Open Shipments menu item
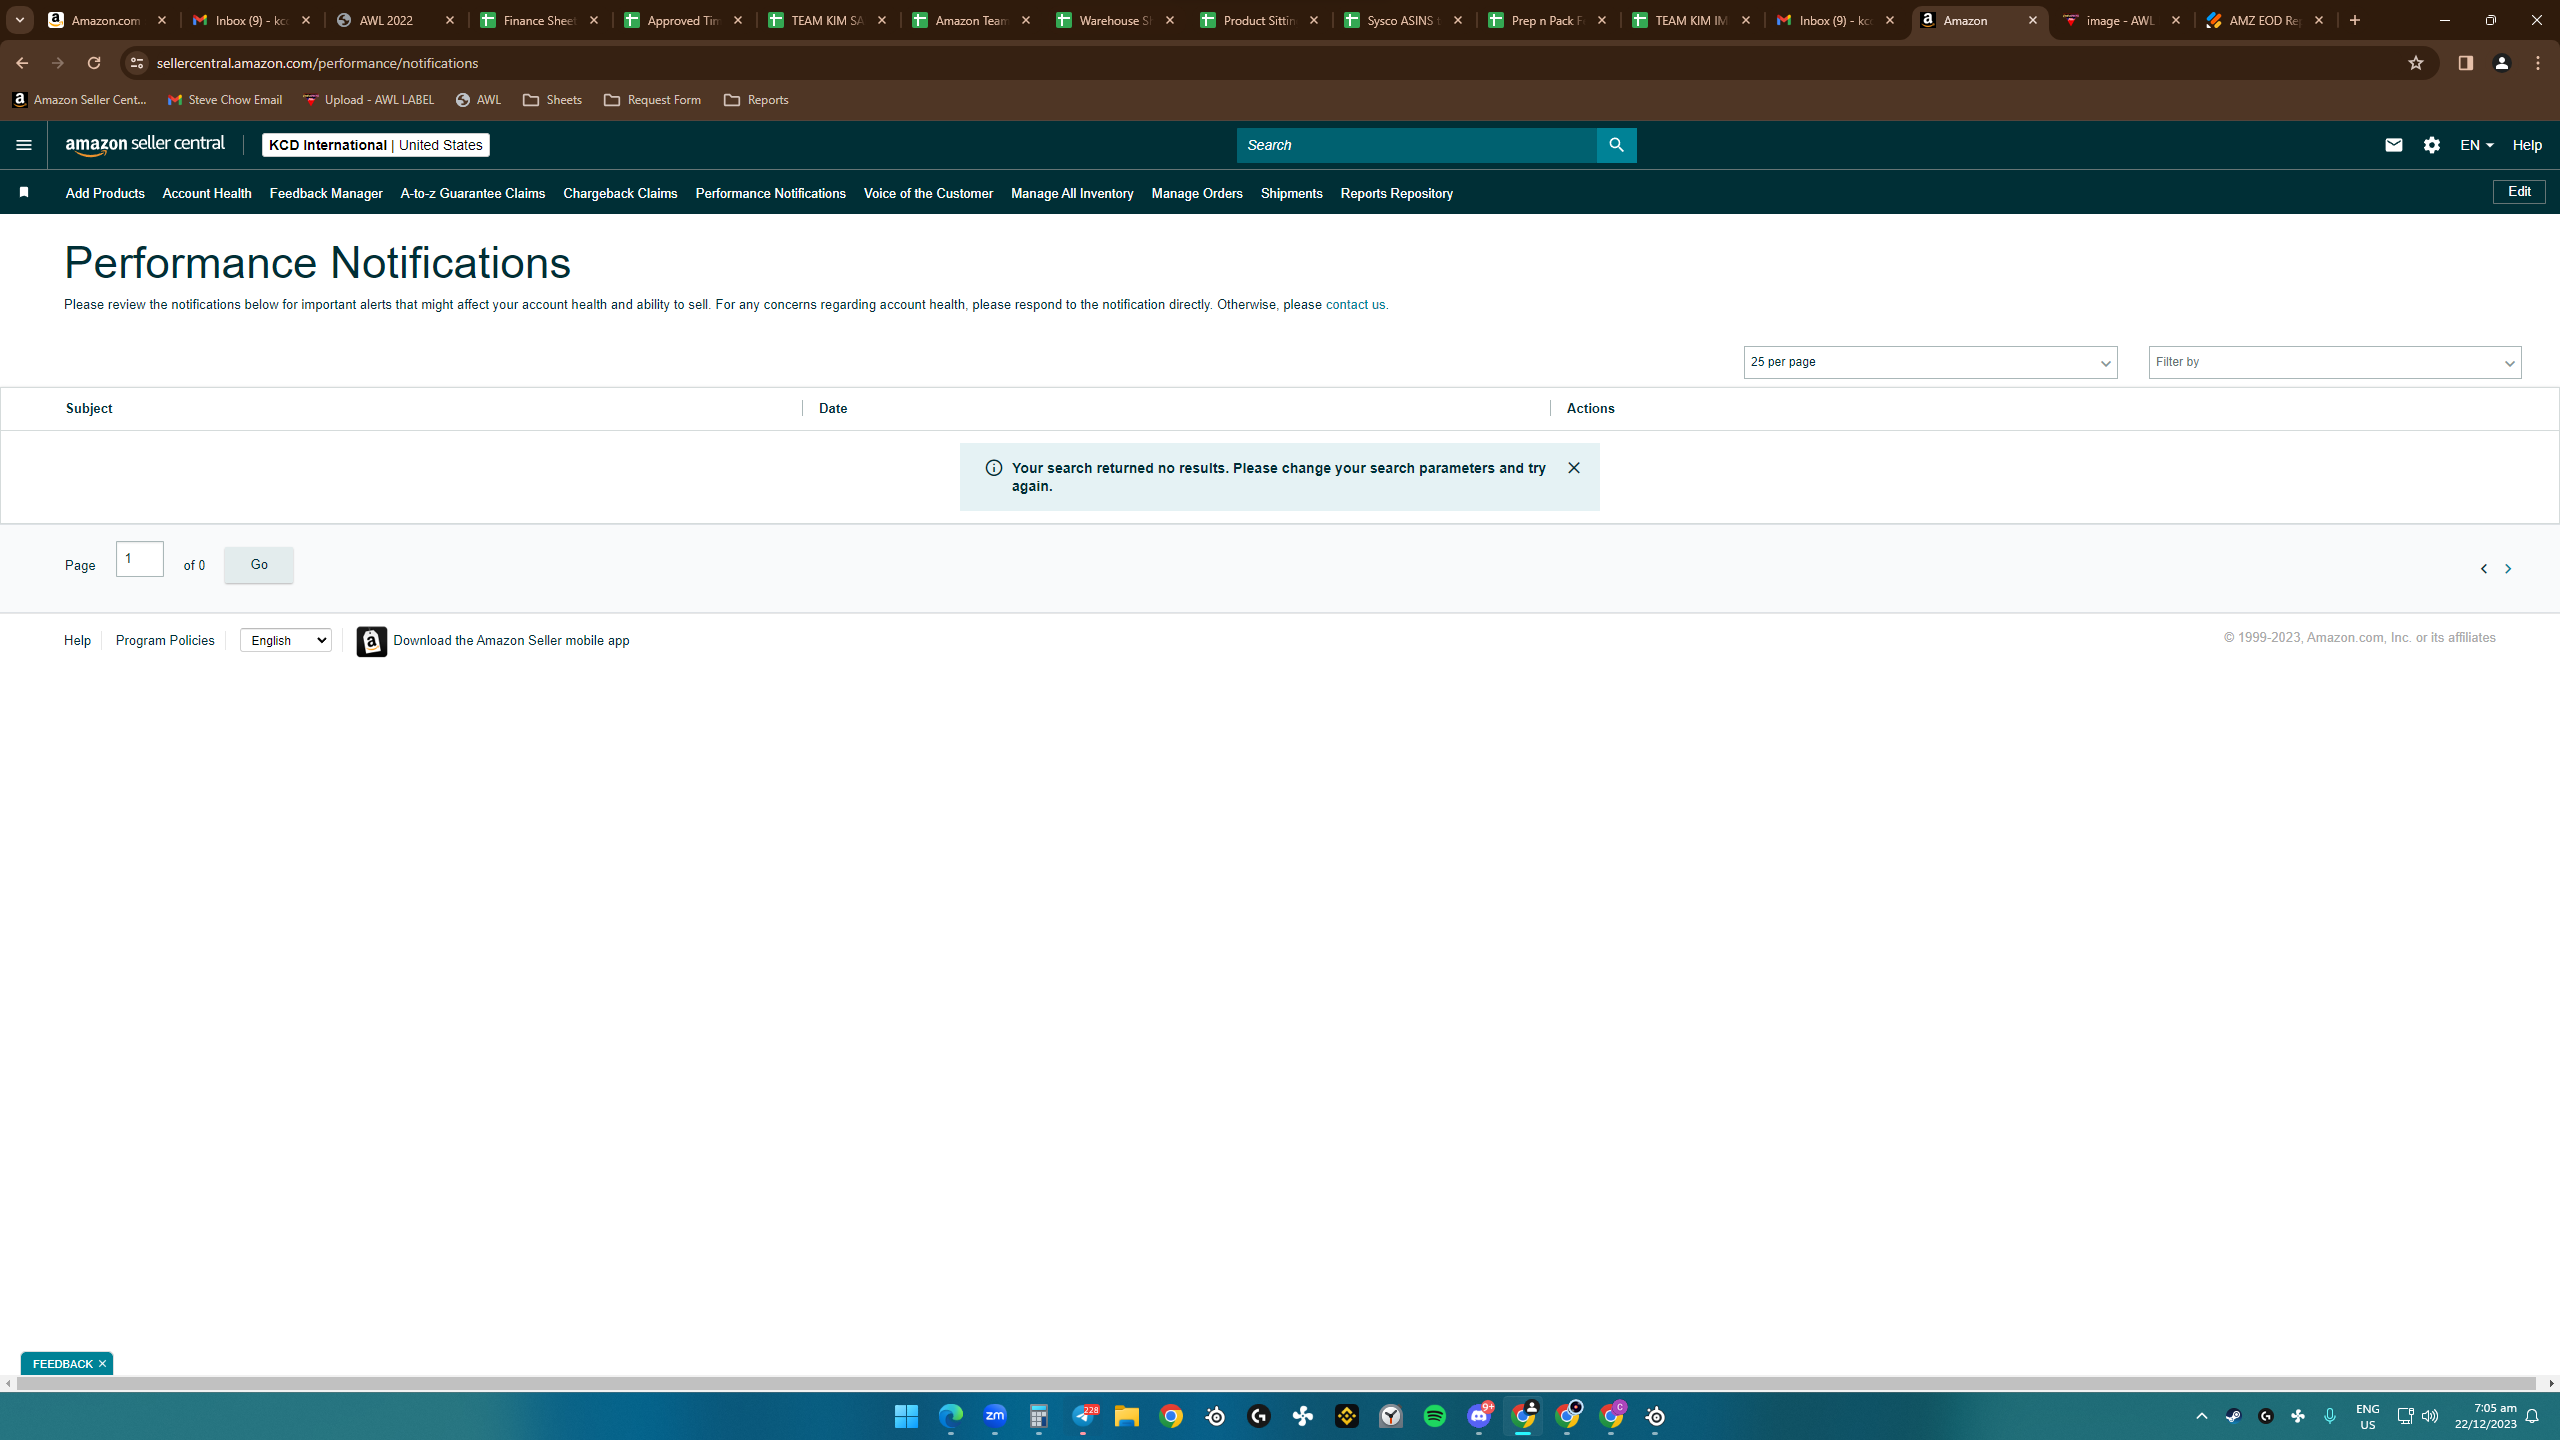Image resolution: width=2560 pixels, height=1440 pixels. coord(1291,193)
